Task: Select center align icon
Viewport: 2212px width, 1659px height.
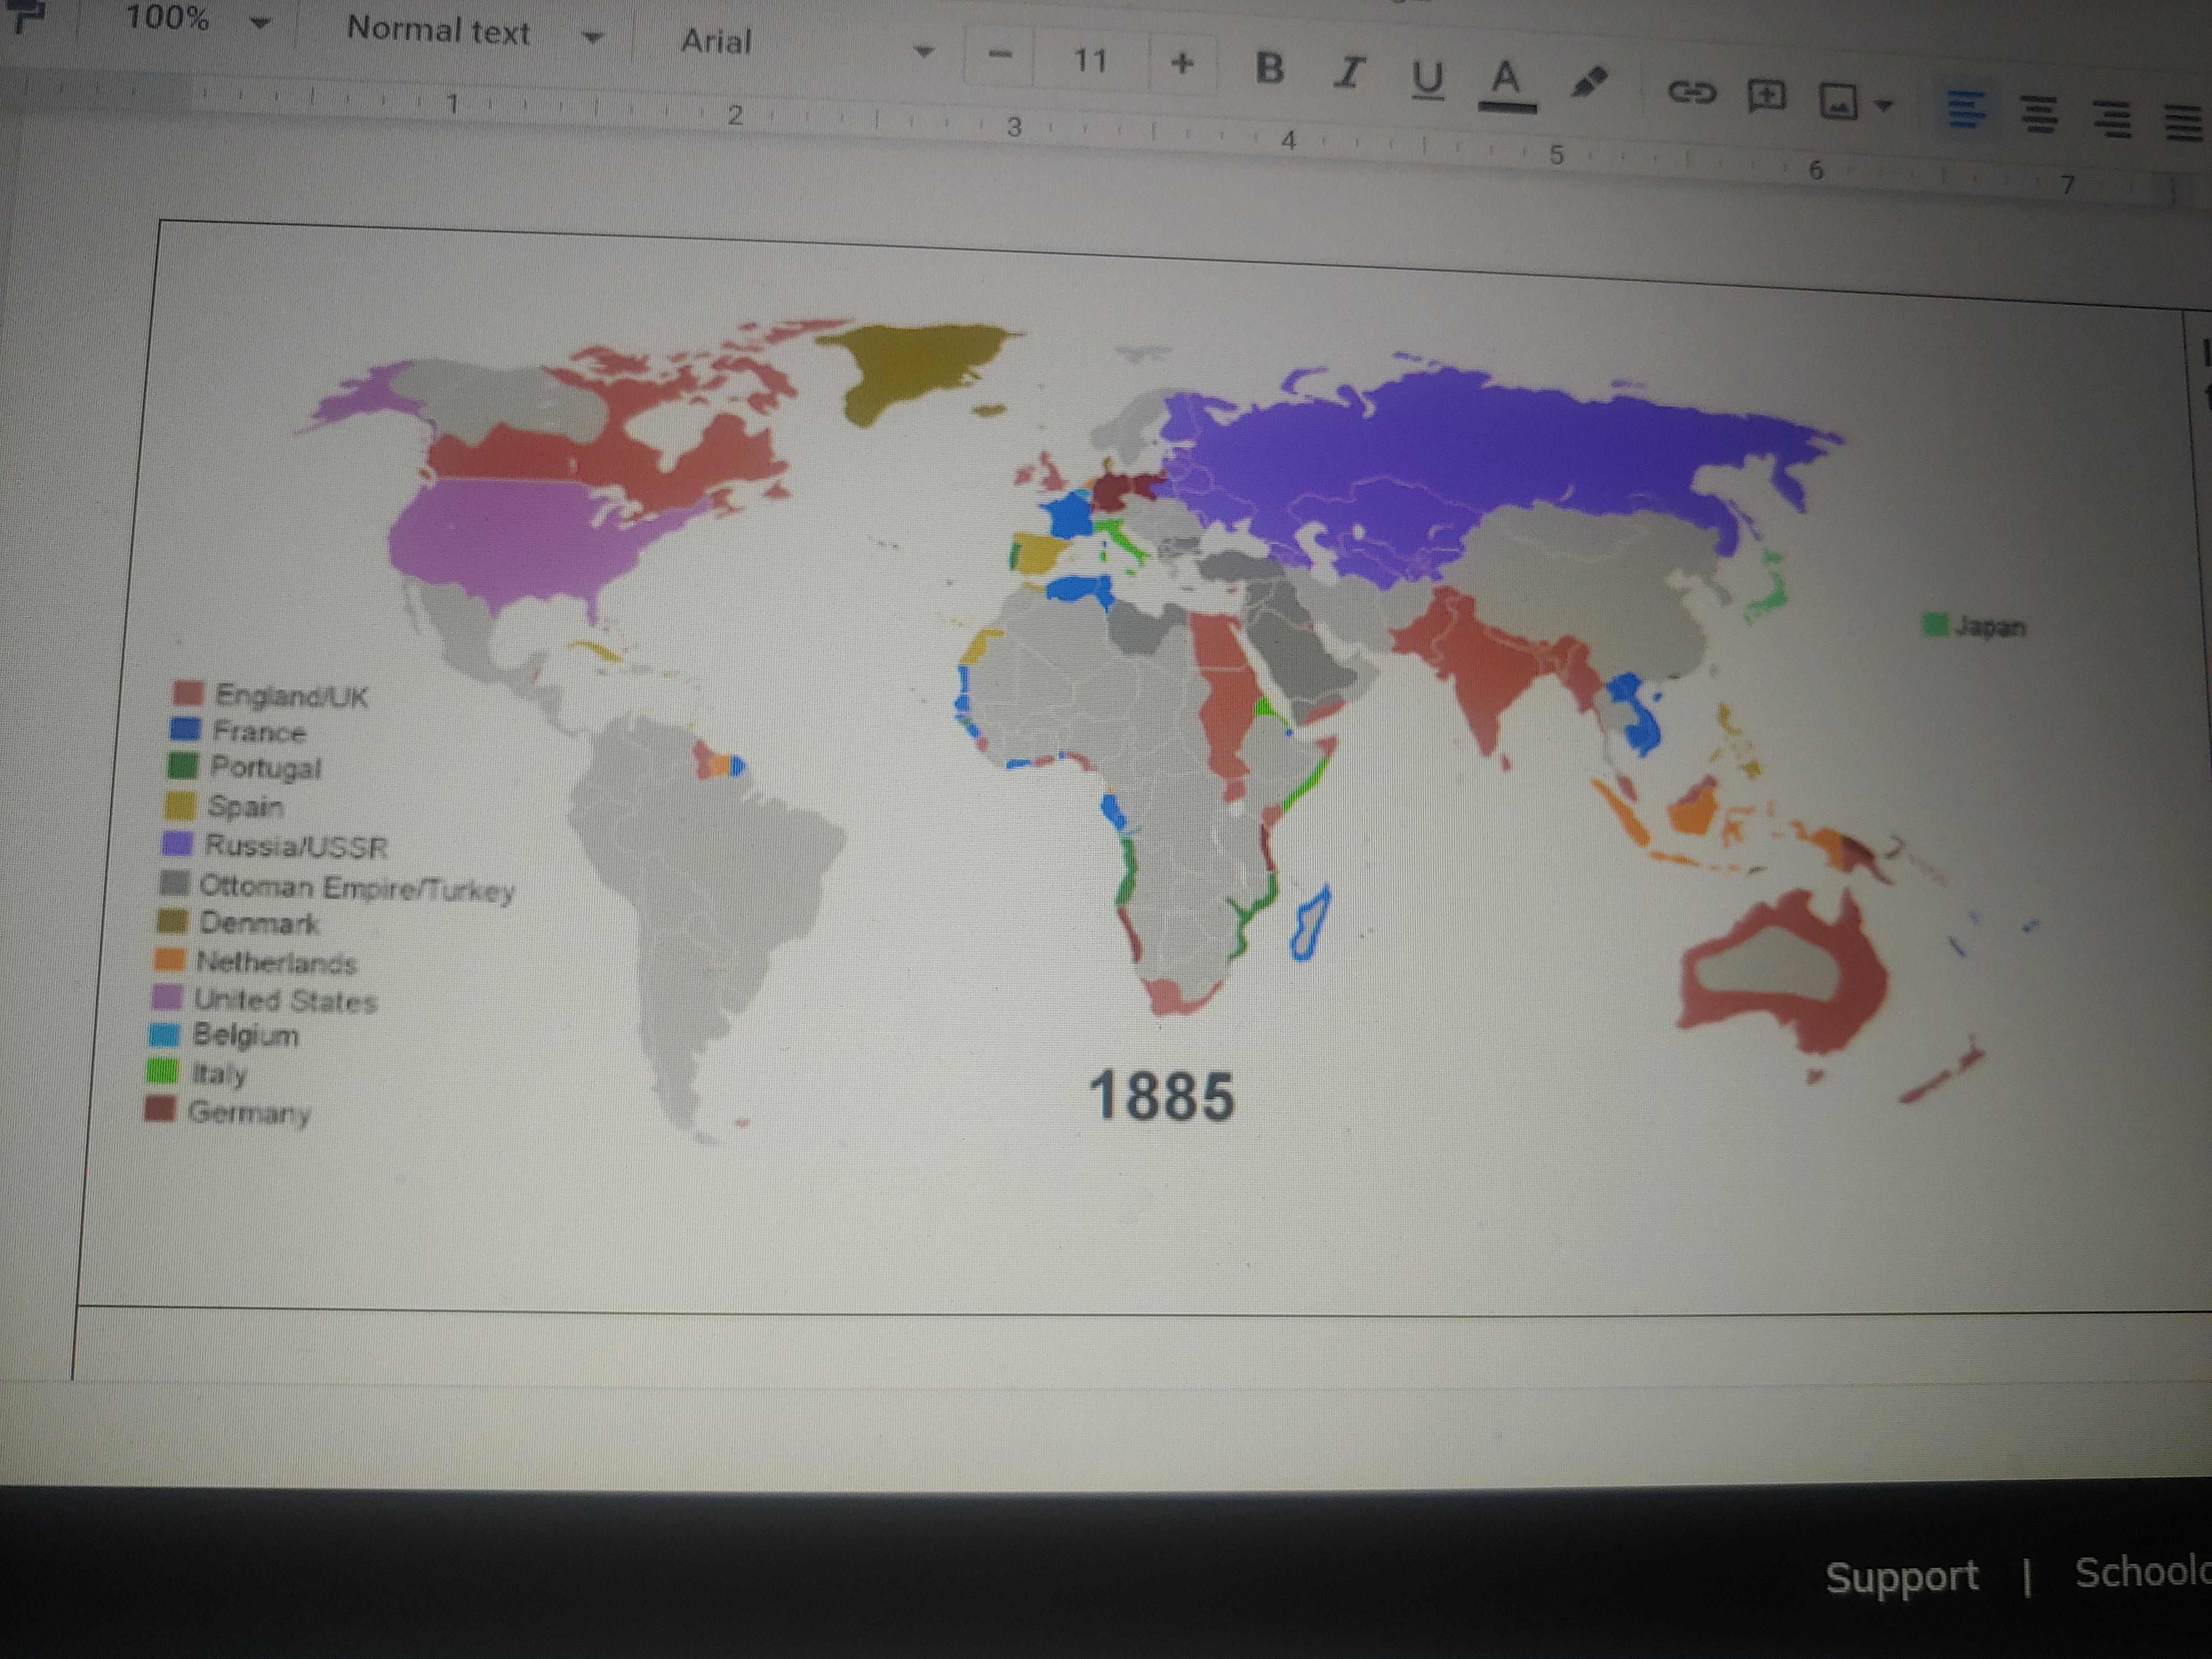Action: coord(2039,114)
